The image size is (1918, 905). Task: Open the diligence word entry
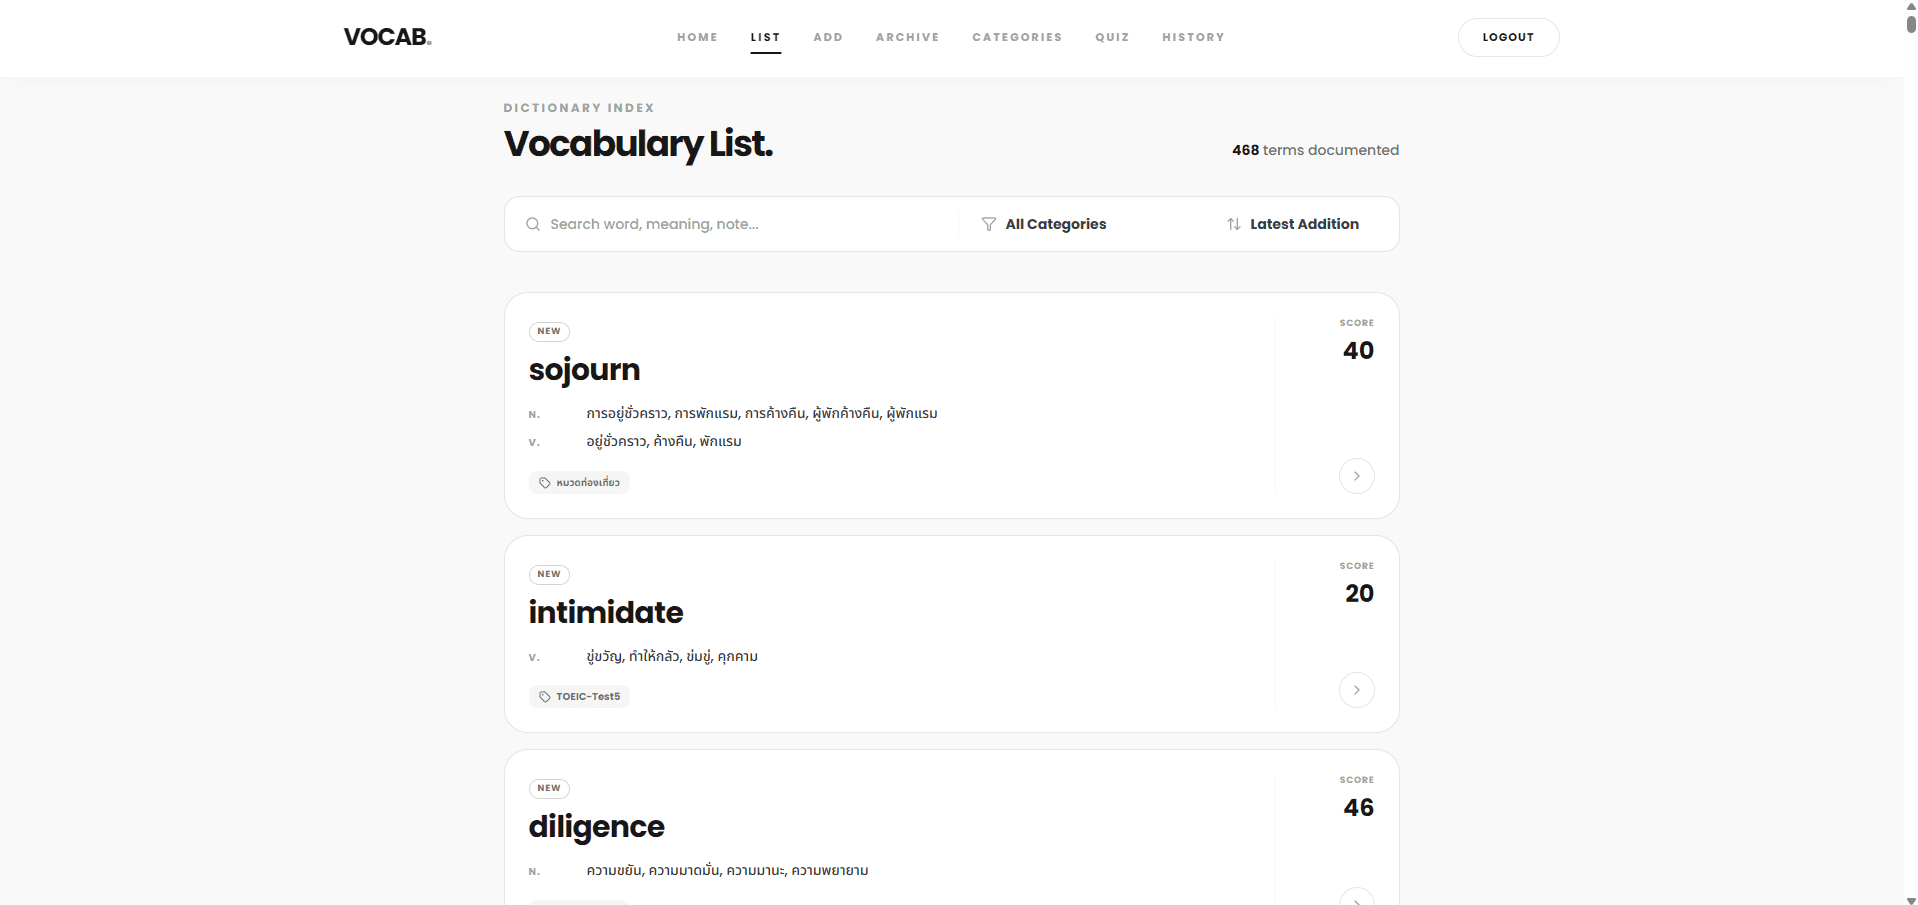(x=597, y=827)
